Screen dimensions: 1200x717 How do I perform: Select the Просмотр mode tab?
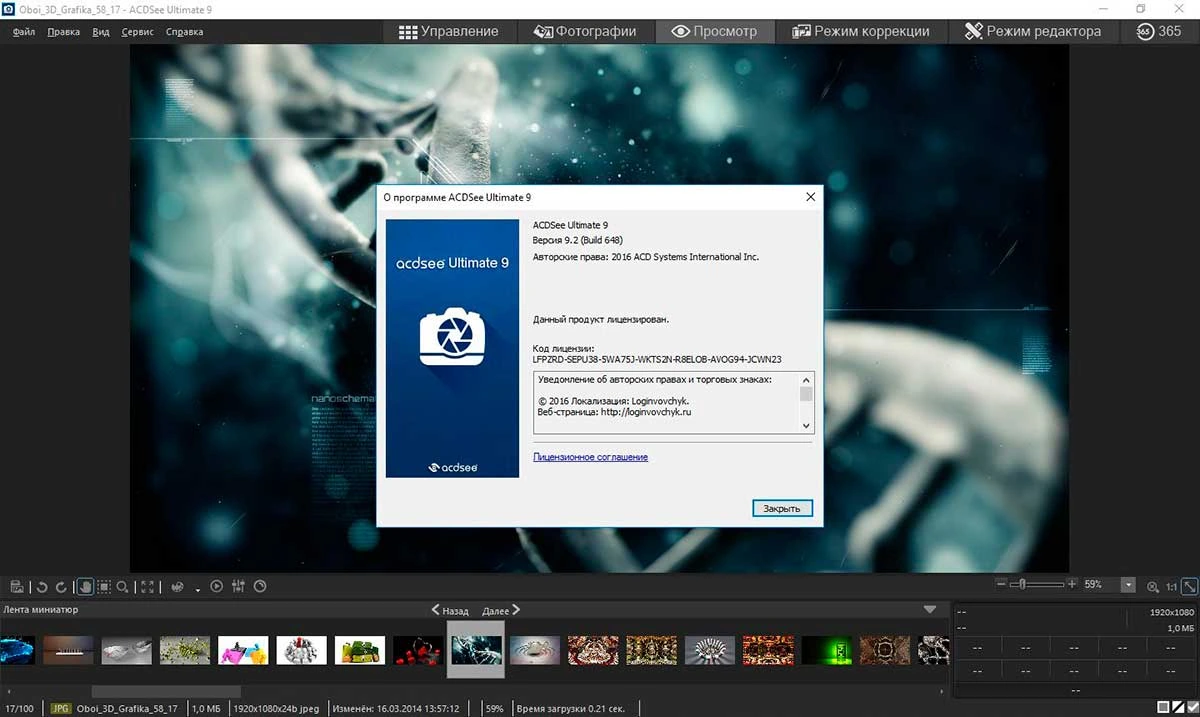(714, 31)
